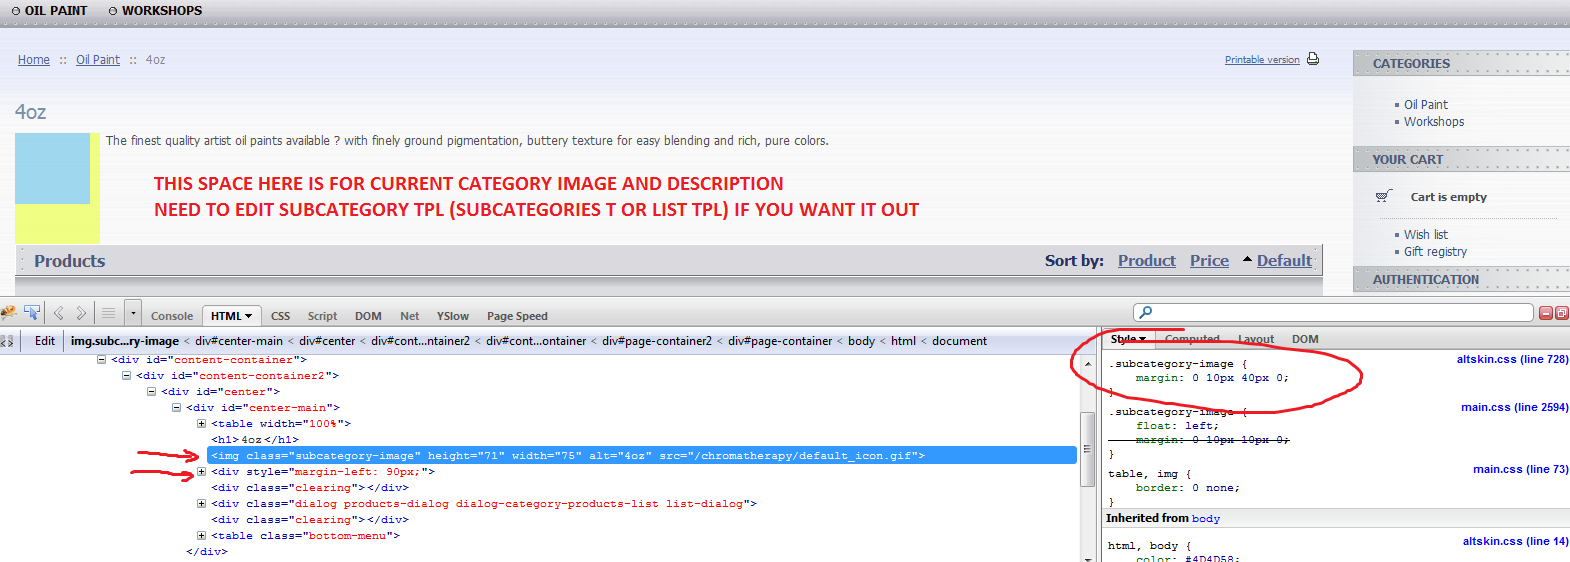Switch to the Net tab
This screenshot has width=1570, height=562.
(x=409, y=316)
